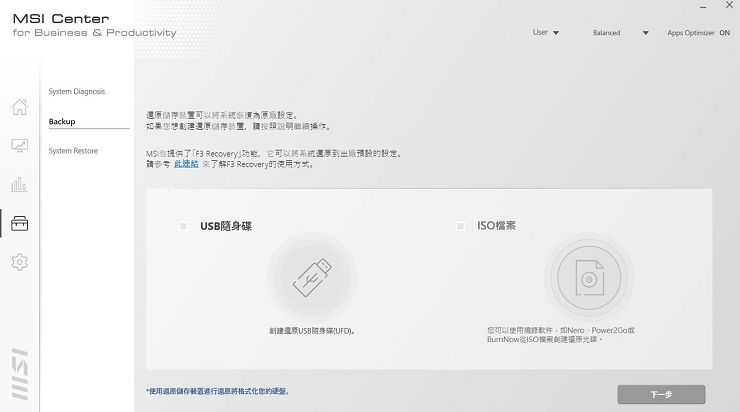
Task: Follow the 此連結 hyperlink
Action: (186, 164)
